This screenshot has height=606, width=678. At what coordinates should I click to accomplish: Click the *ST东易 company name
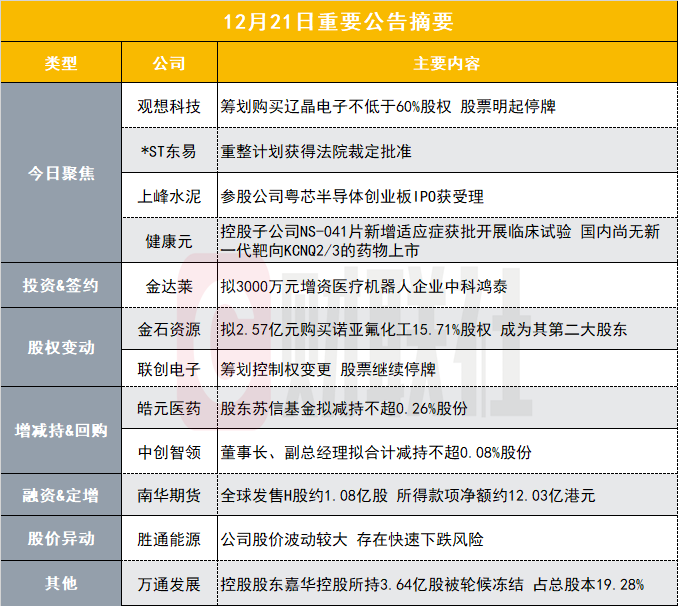tap(168, 151)
